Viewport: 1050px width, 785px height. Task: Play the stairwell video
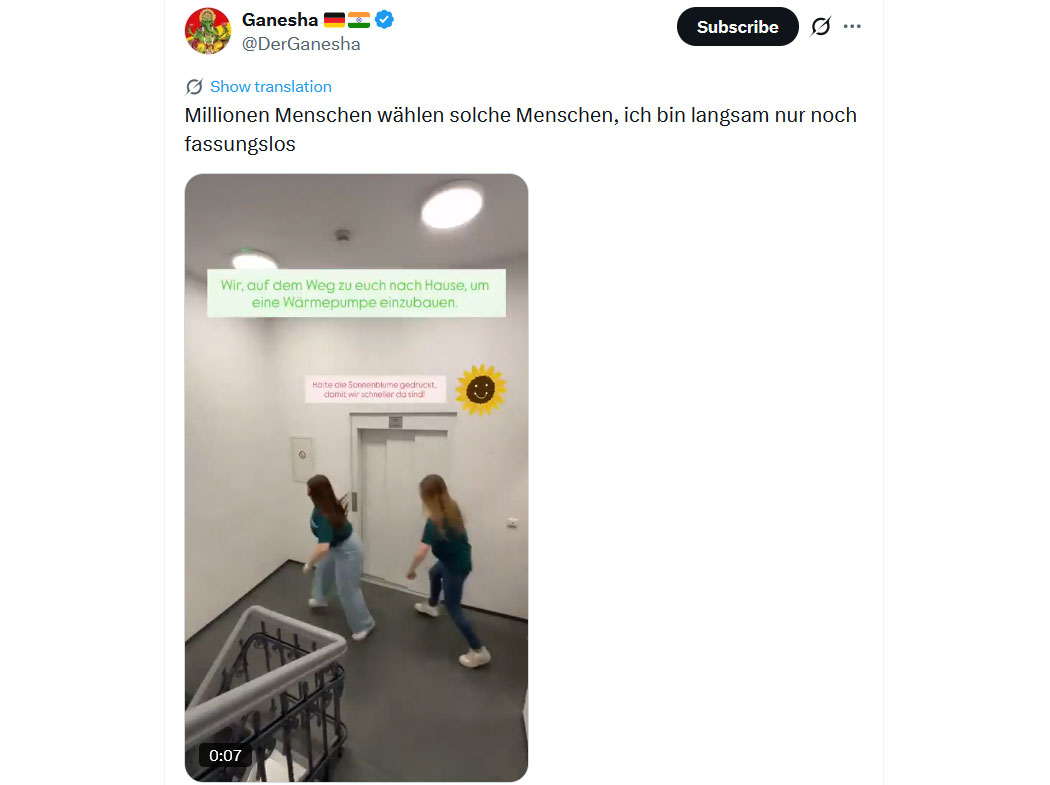coord(356,478)
